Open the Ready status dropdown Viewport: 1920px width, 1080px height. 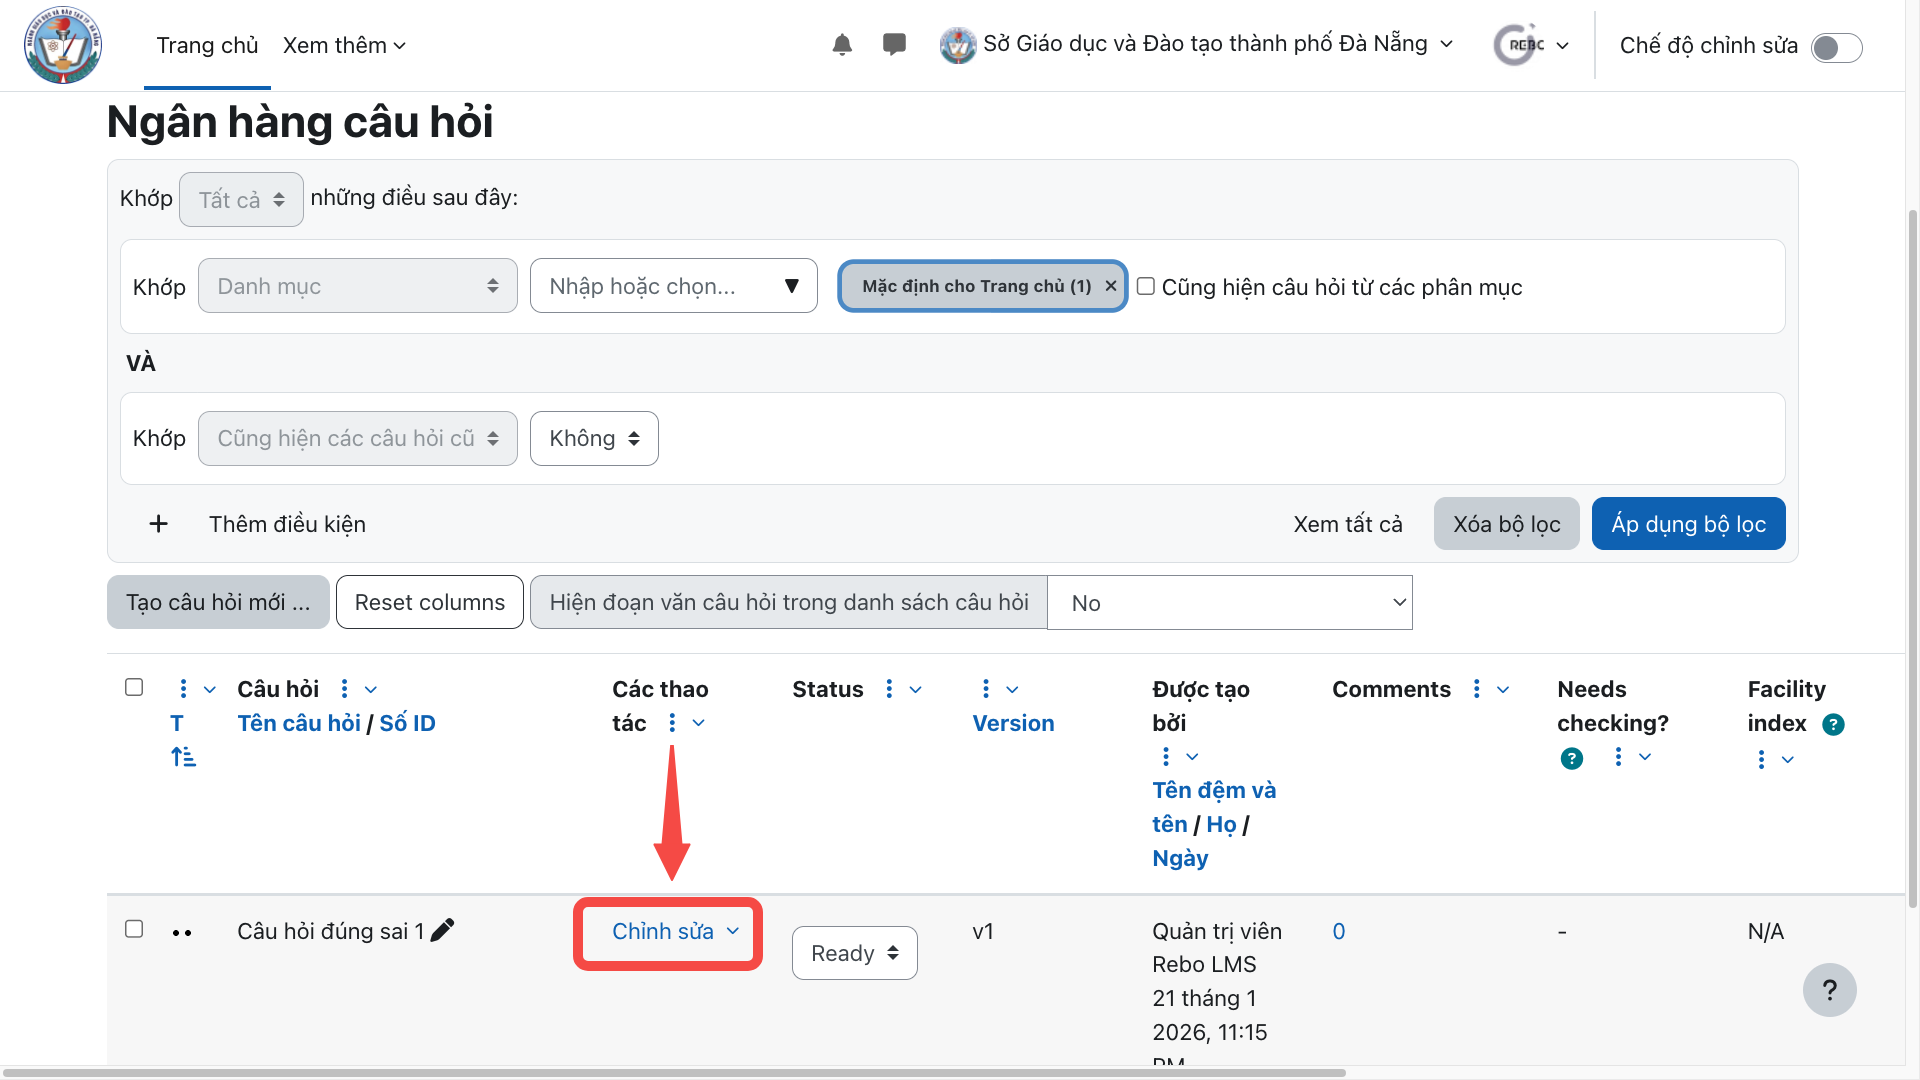[x=855, y=953]
